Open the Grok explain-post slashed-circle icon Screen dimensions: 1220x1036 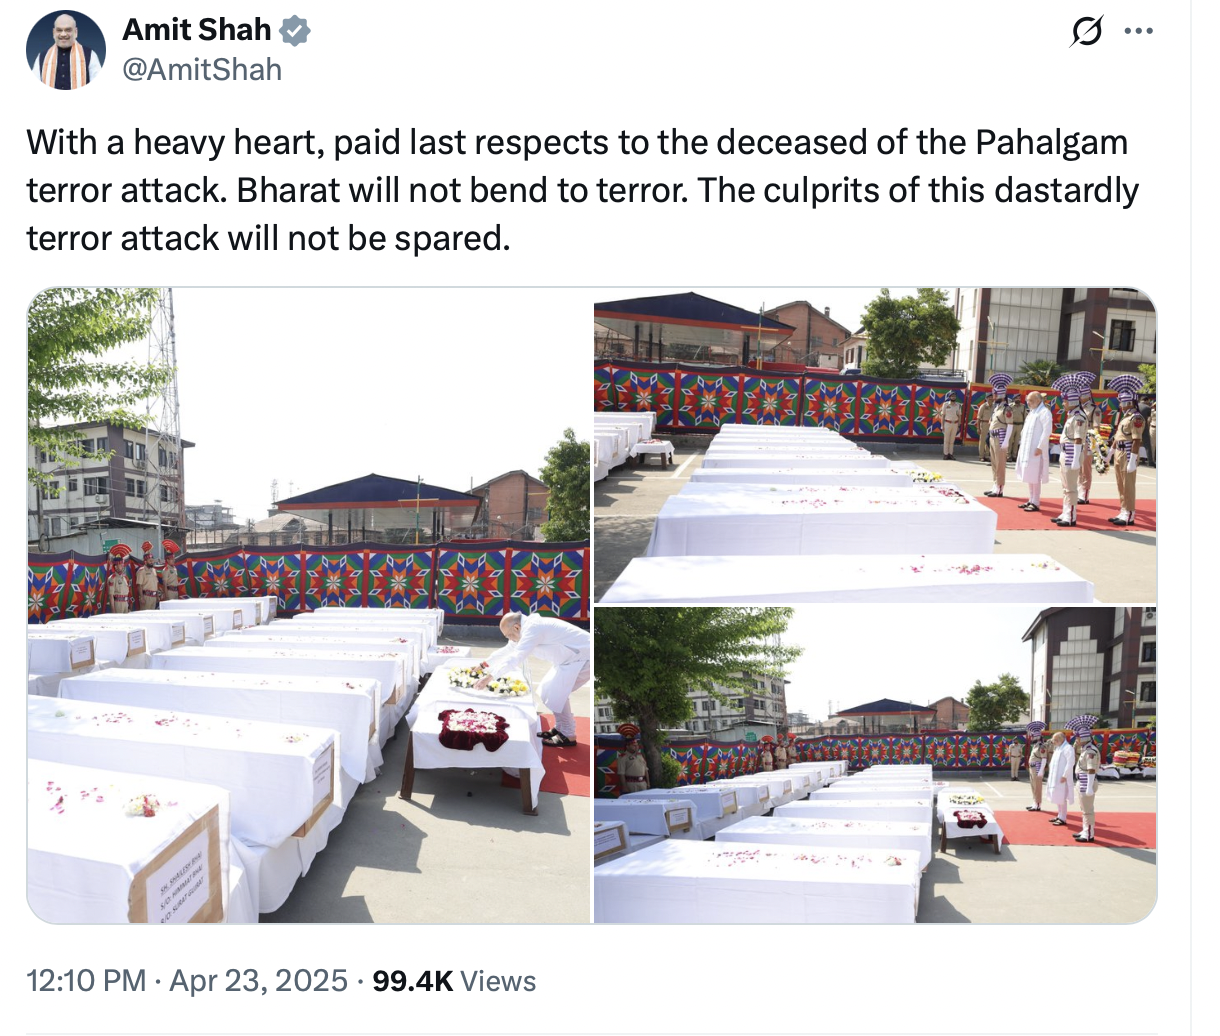pyautogui.click(x=1086, y=32)
